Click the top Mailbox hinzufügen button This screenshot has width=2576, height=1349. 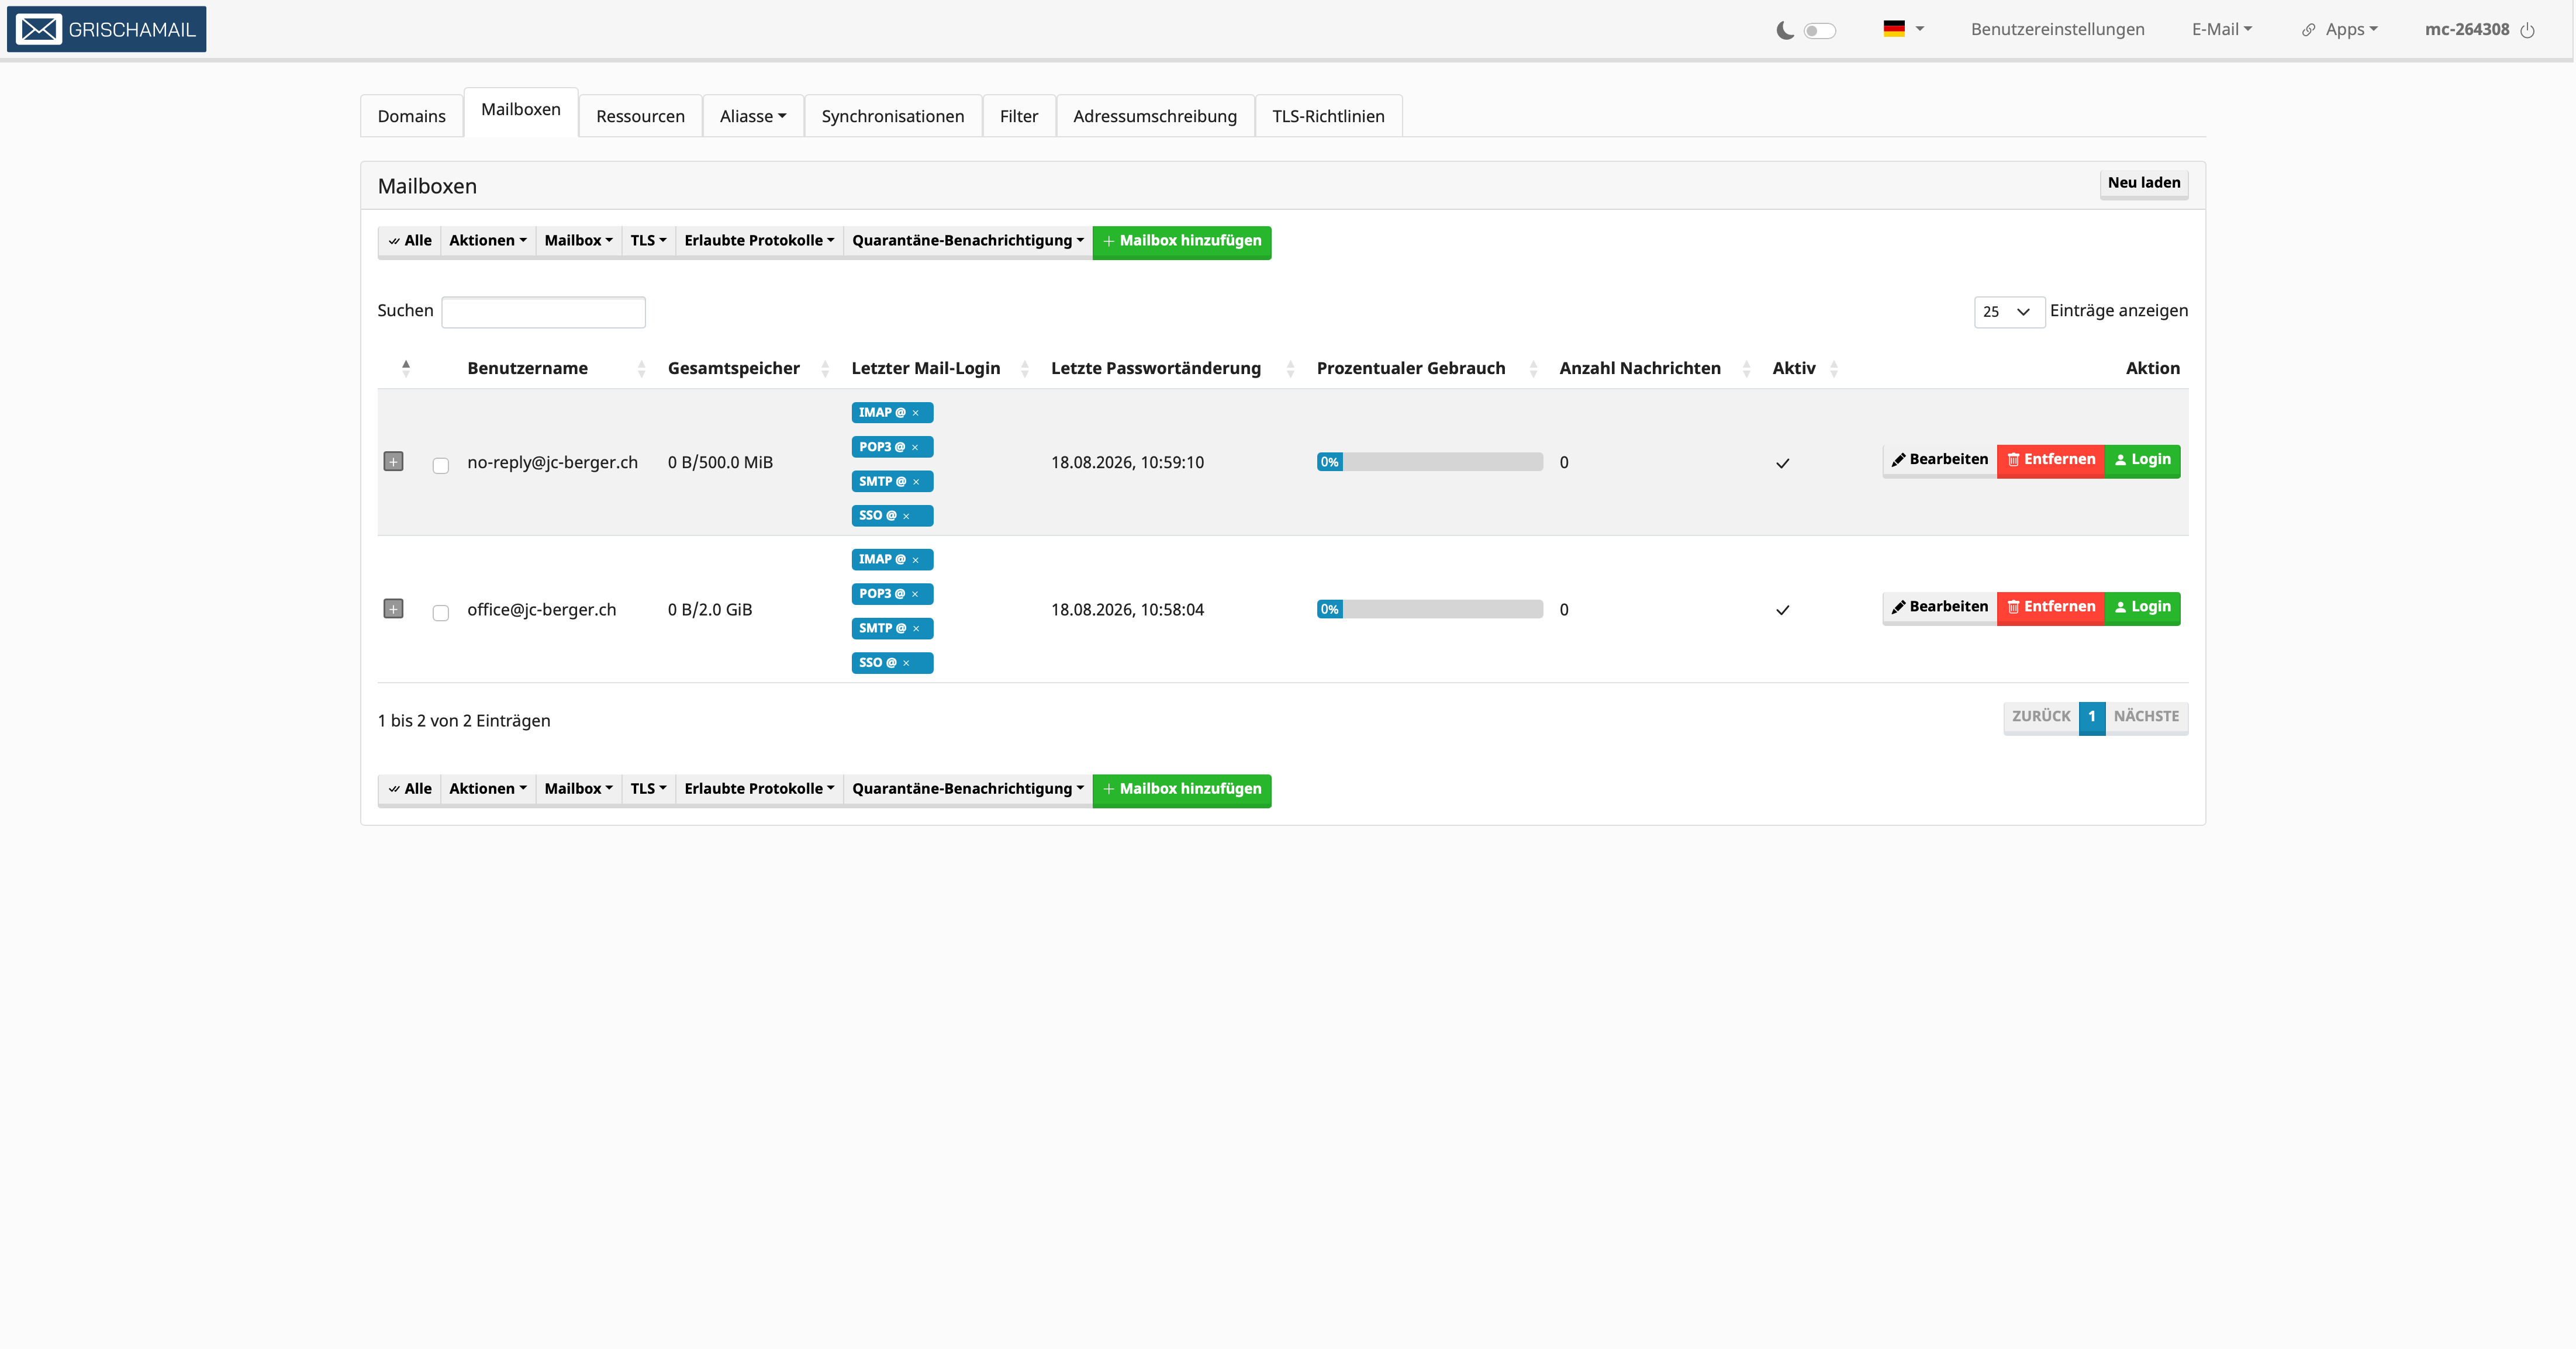click(x=1182, y=242)
